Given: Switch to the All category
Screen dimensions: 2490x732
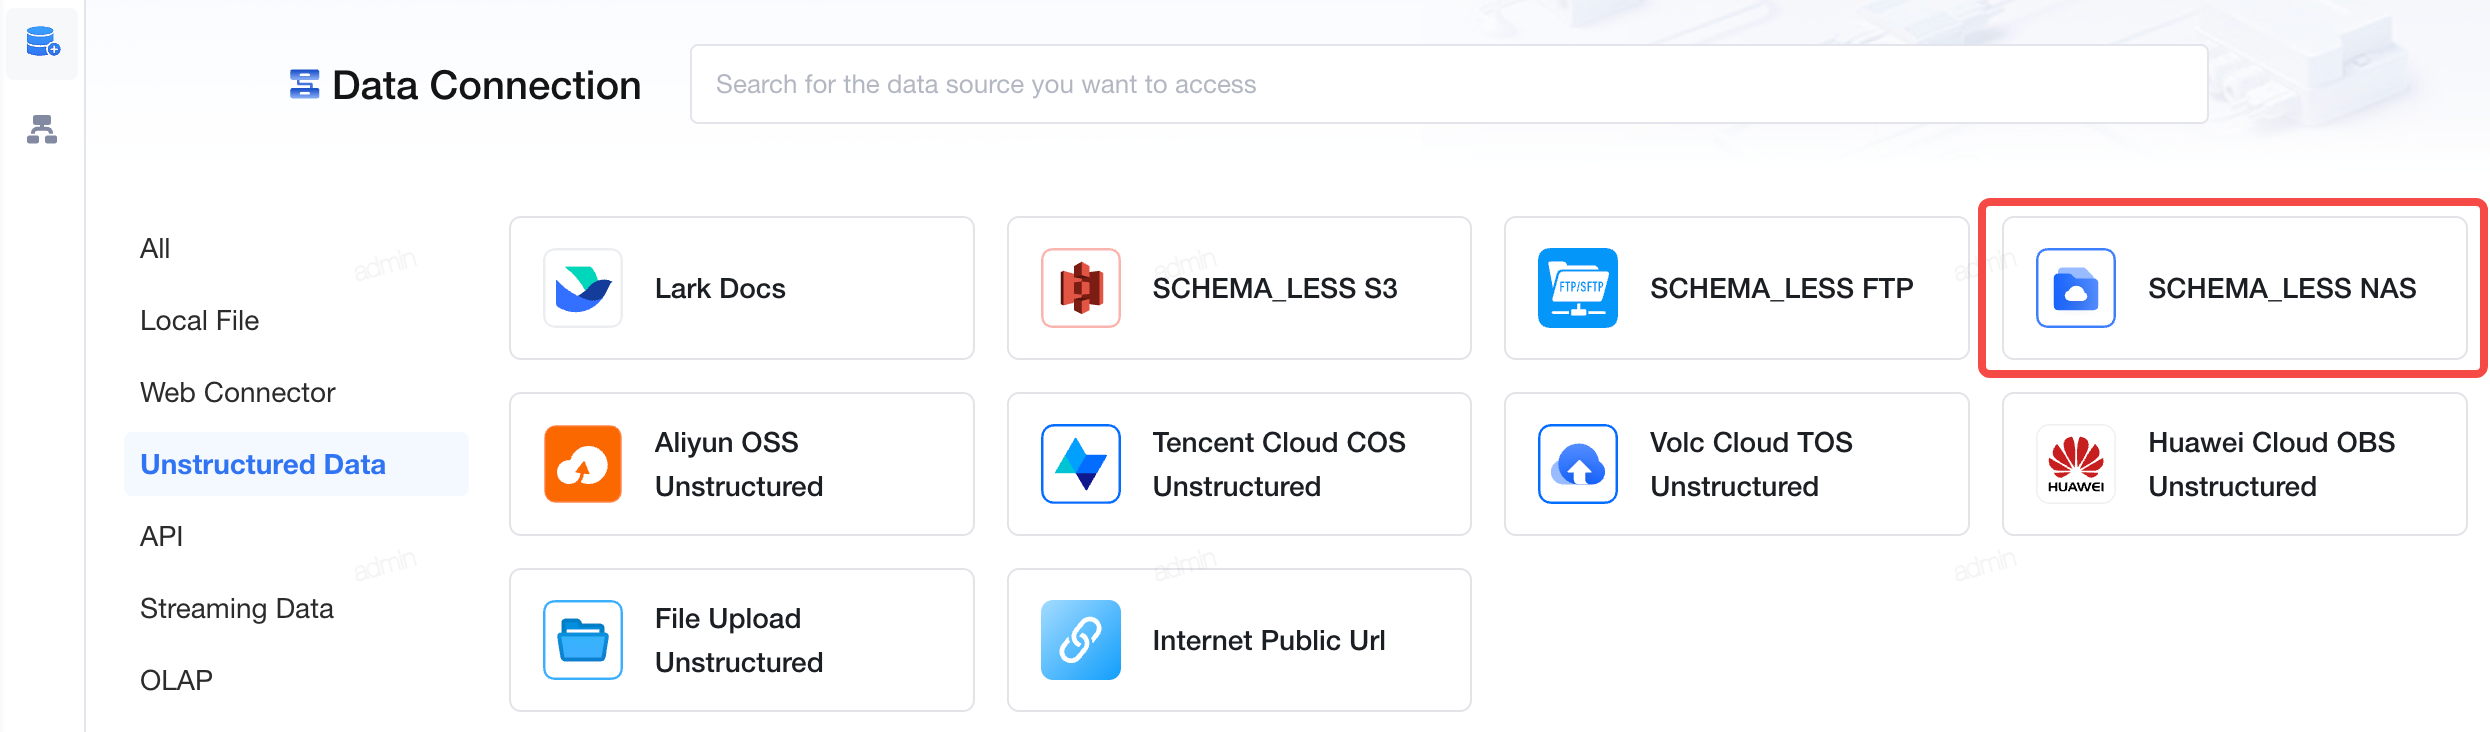Looking at the screenshot, I should (155, 248).
